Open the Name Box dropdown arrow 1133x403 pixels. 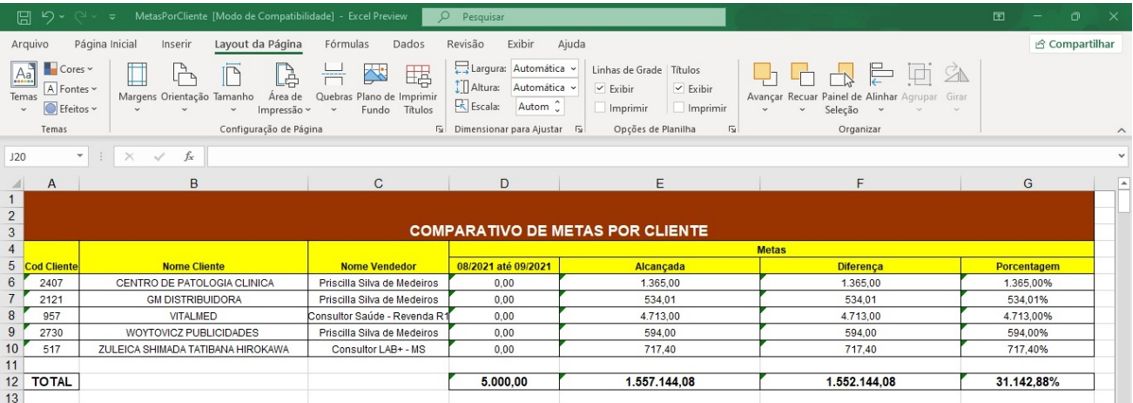pyautogui.click(x=79, y=156)
